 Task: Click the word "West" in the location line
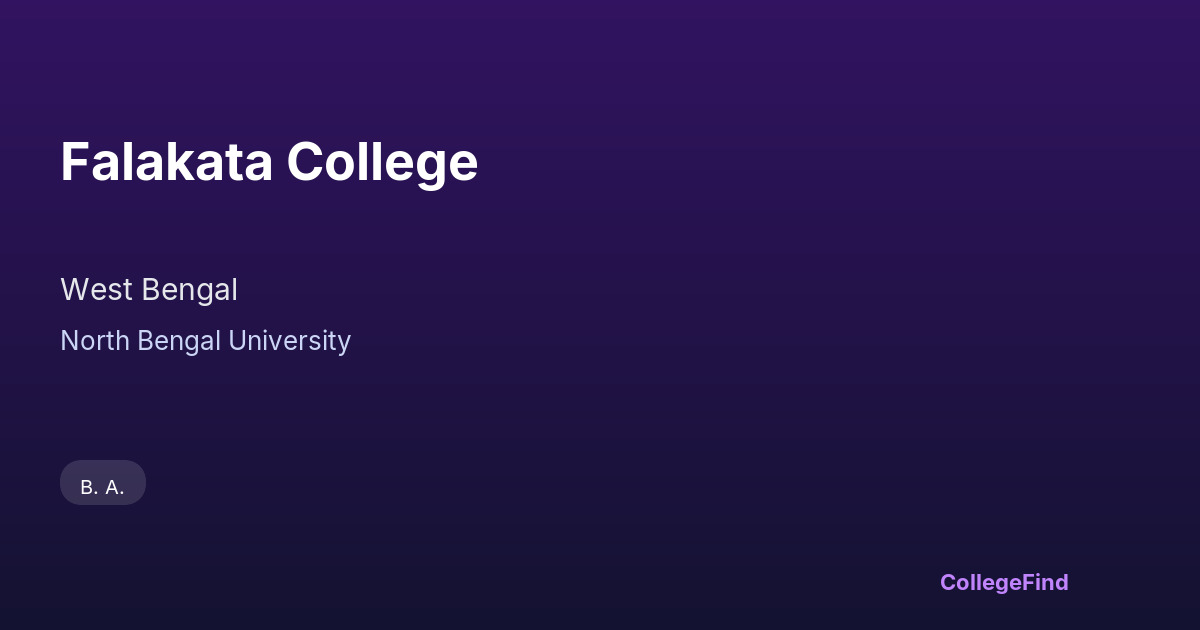tap(97, 290)
